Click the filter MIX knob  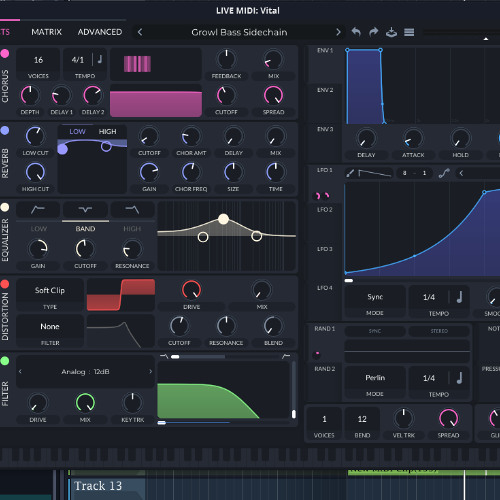pyautogui.click(x=85, y=403)
